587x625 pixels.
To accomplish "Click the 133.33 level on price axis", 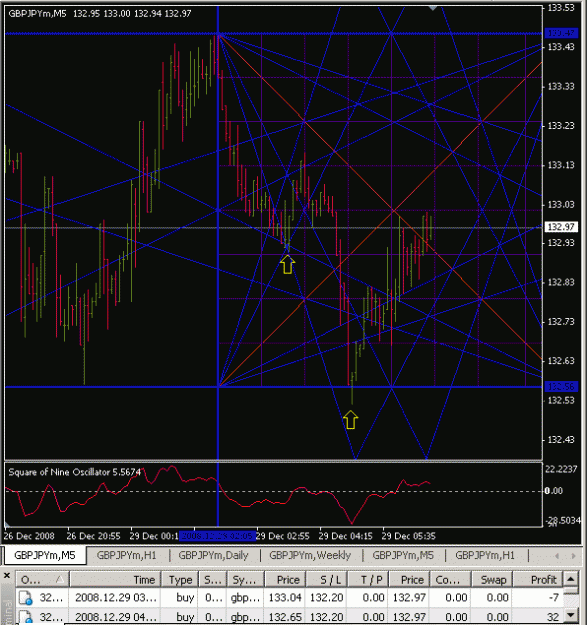I will [x=561, y=86].
